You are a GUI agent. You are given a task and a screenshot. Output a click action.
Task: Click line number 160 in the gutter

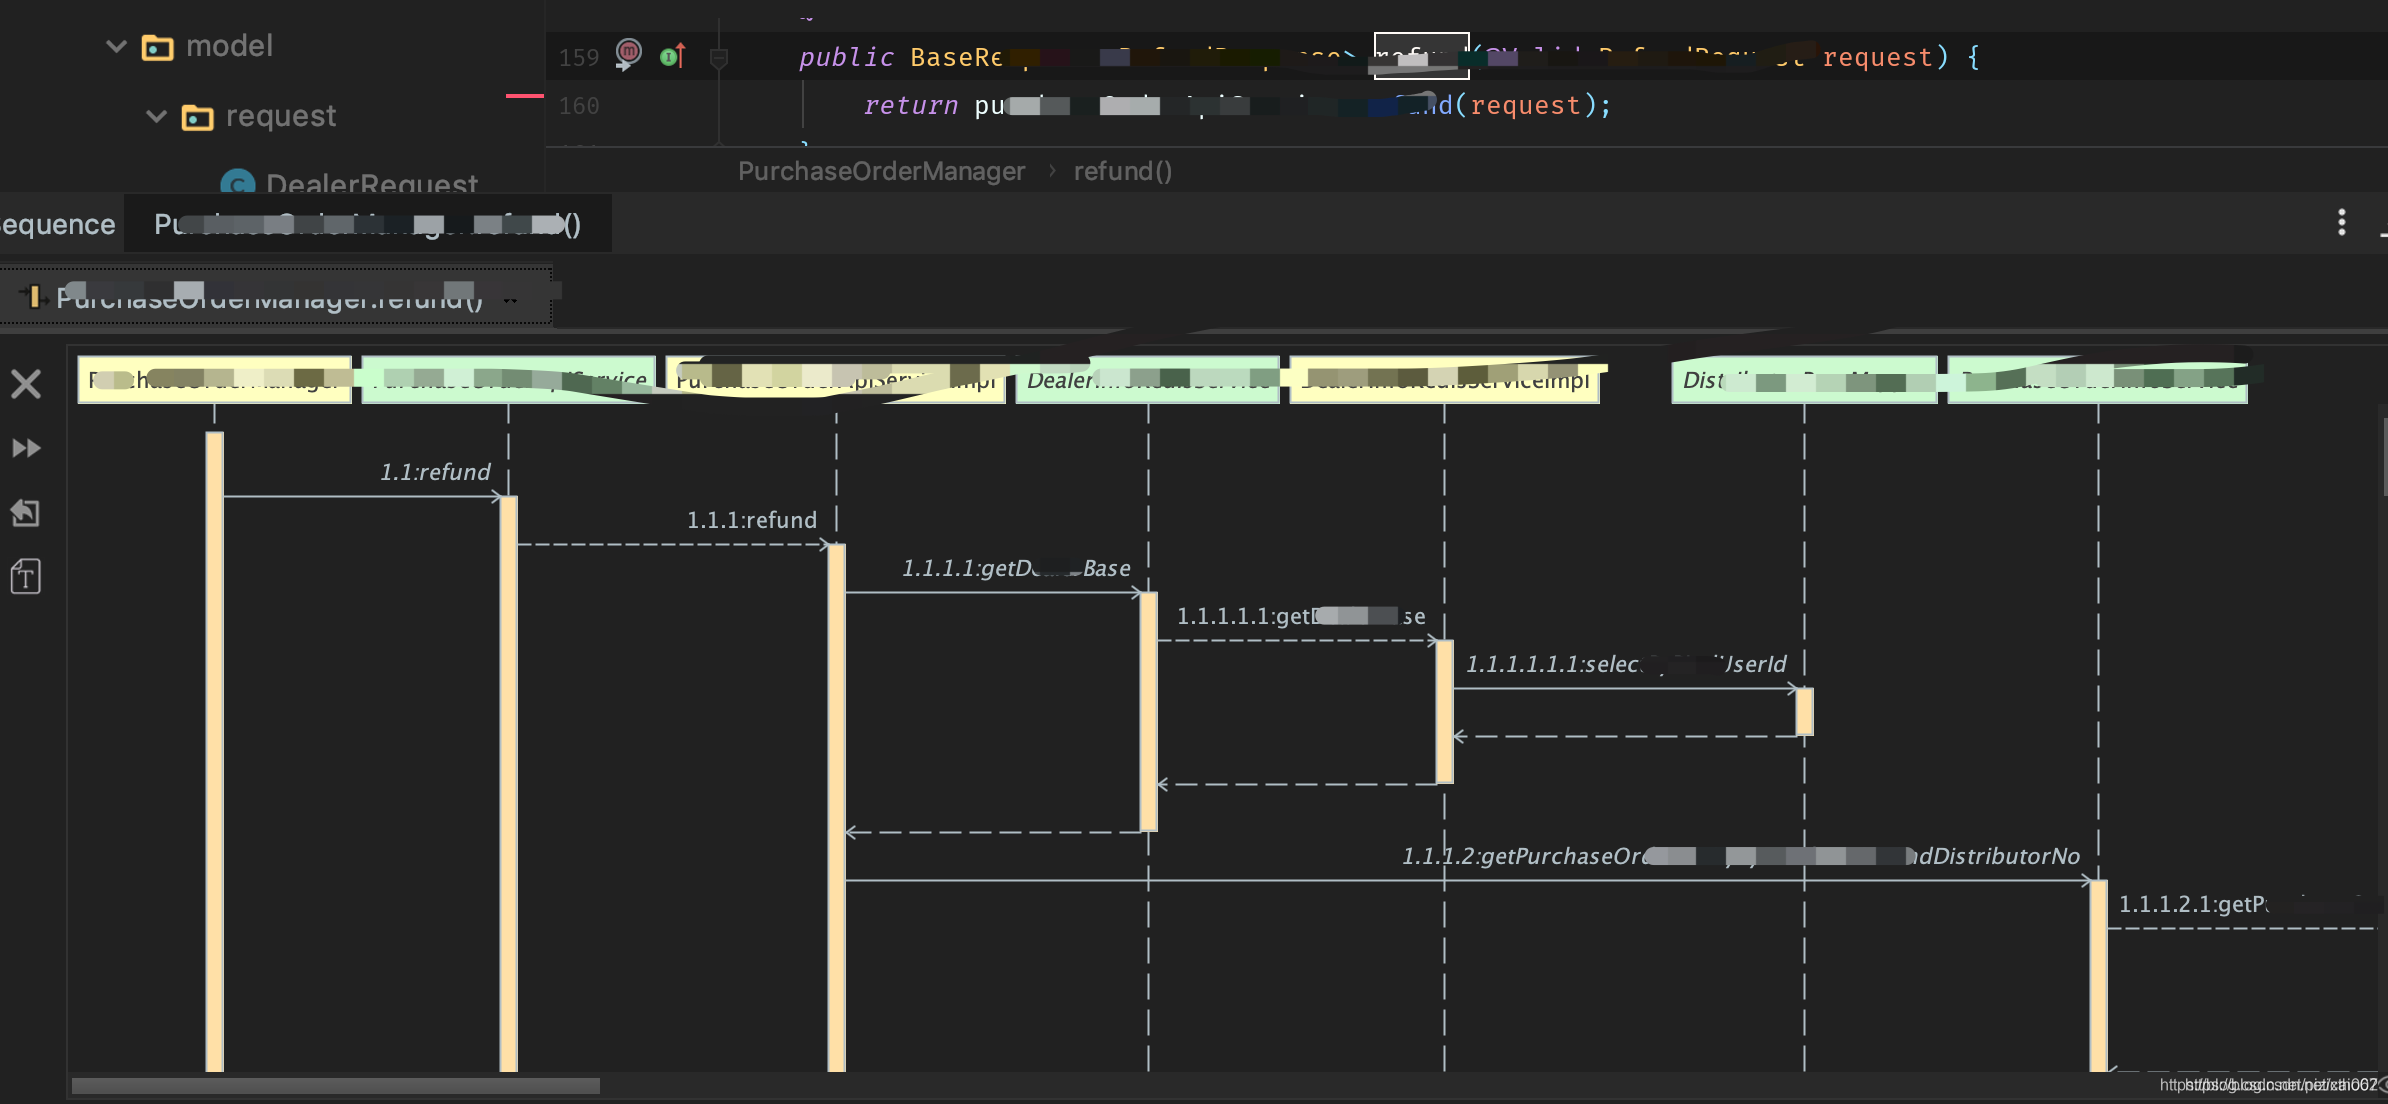point(579,106)
